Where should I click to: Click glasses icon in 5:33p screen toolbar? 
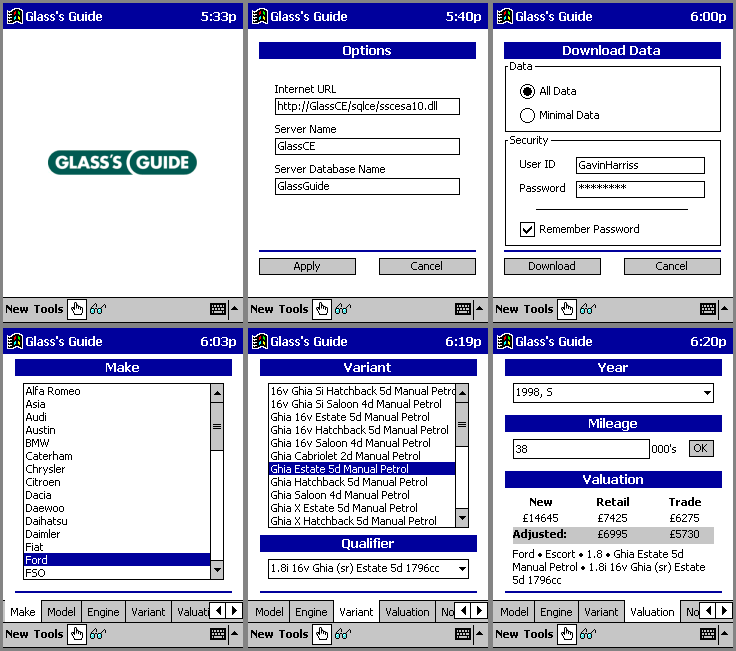pos(98,309)
